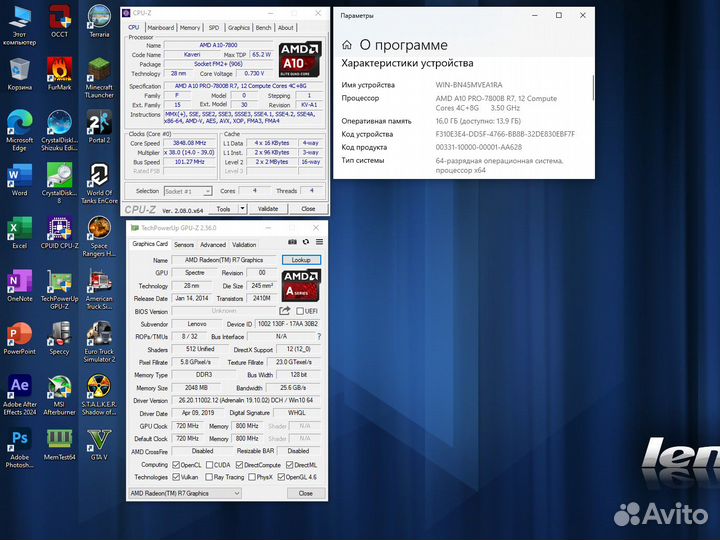Click the scrollbar in the Параметры window
Viewport: 720px width, 540px height.
pos(593,87)
